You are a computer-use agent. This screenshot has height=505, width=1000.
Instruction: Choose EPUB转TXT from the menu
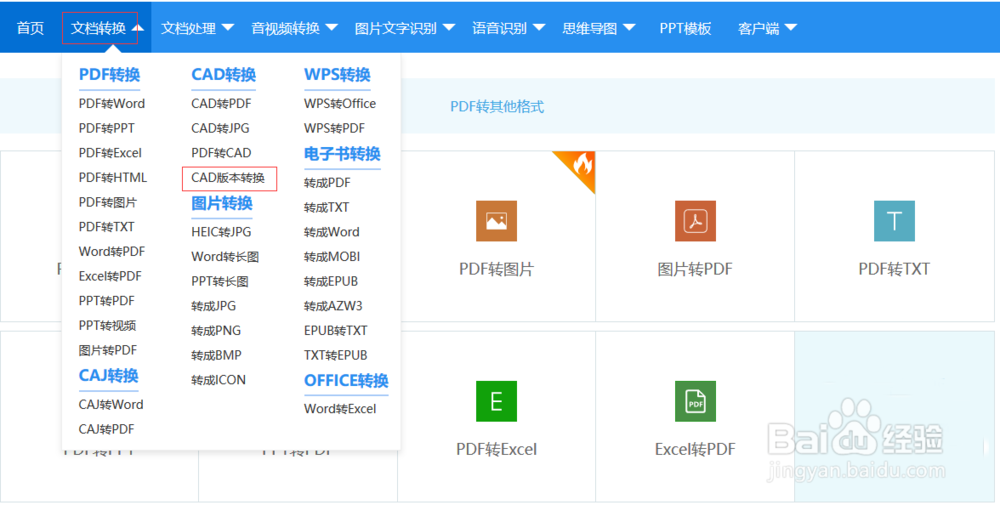point(335,331)
